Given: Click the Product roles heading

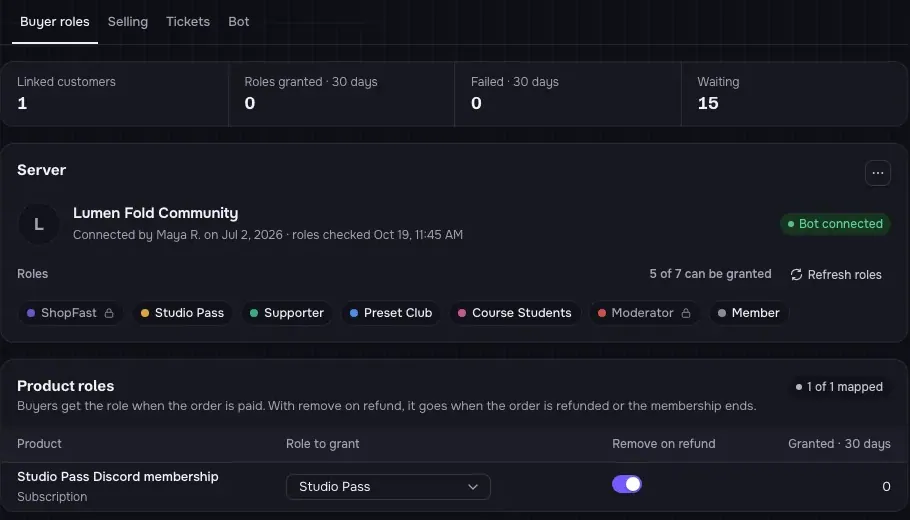Looking at the screenshot, I should click(x=66, y=386).
